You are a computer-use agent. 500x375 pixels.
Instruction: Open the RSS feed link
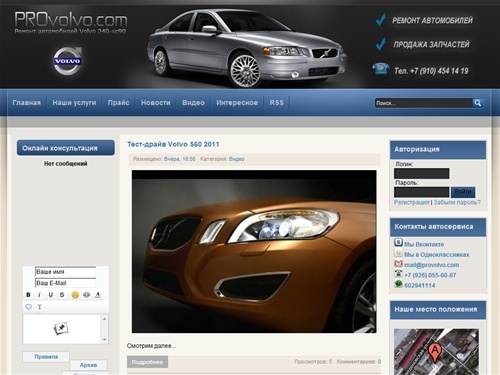277,103
